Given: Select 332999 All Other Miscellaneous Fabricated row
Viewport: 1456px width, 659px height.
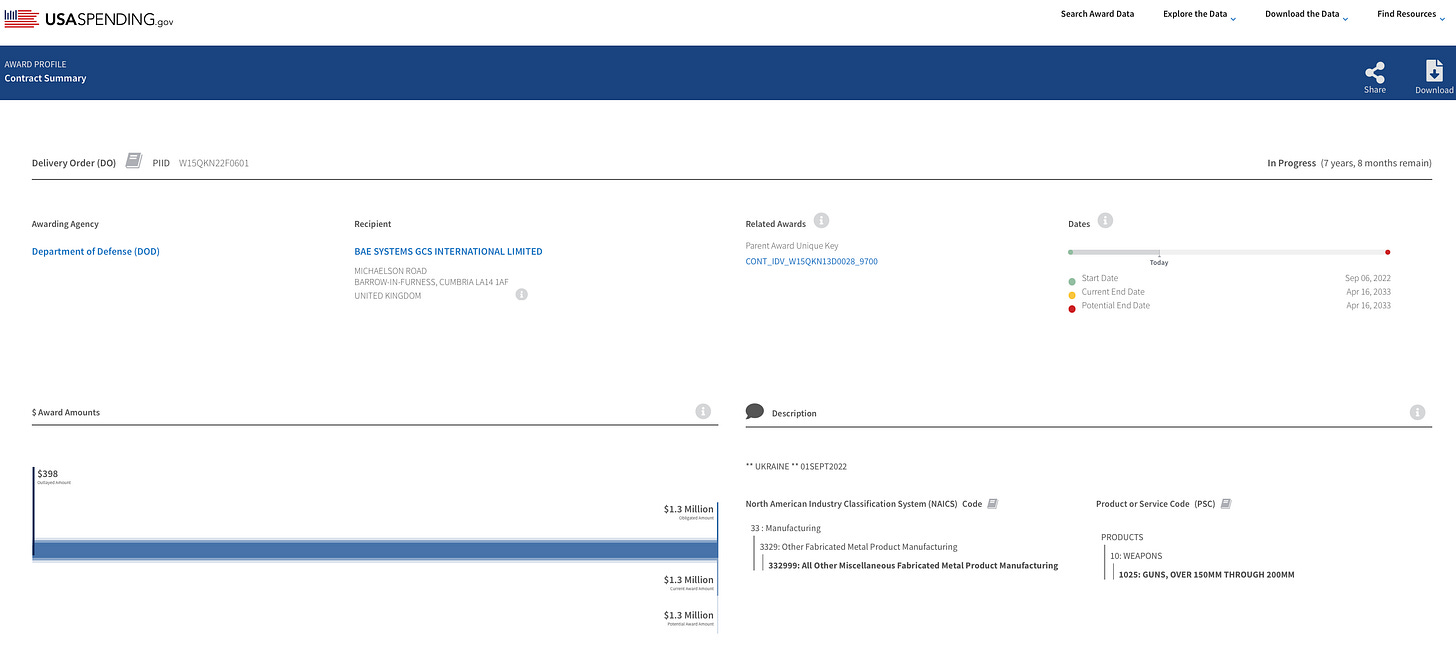Looking at the screenshot, I should (913, 565).
